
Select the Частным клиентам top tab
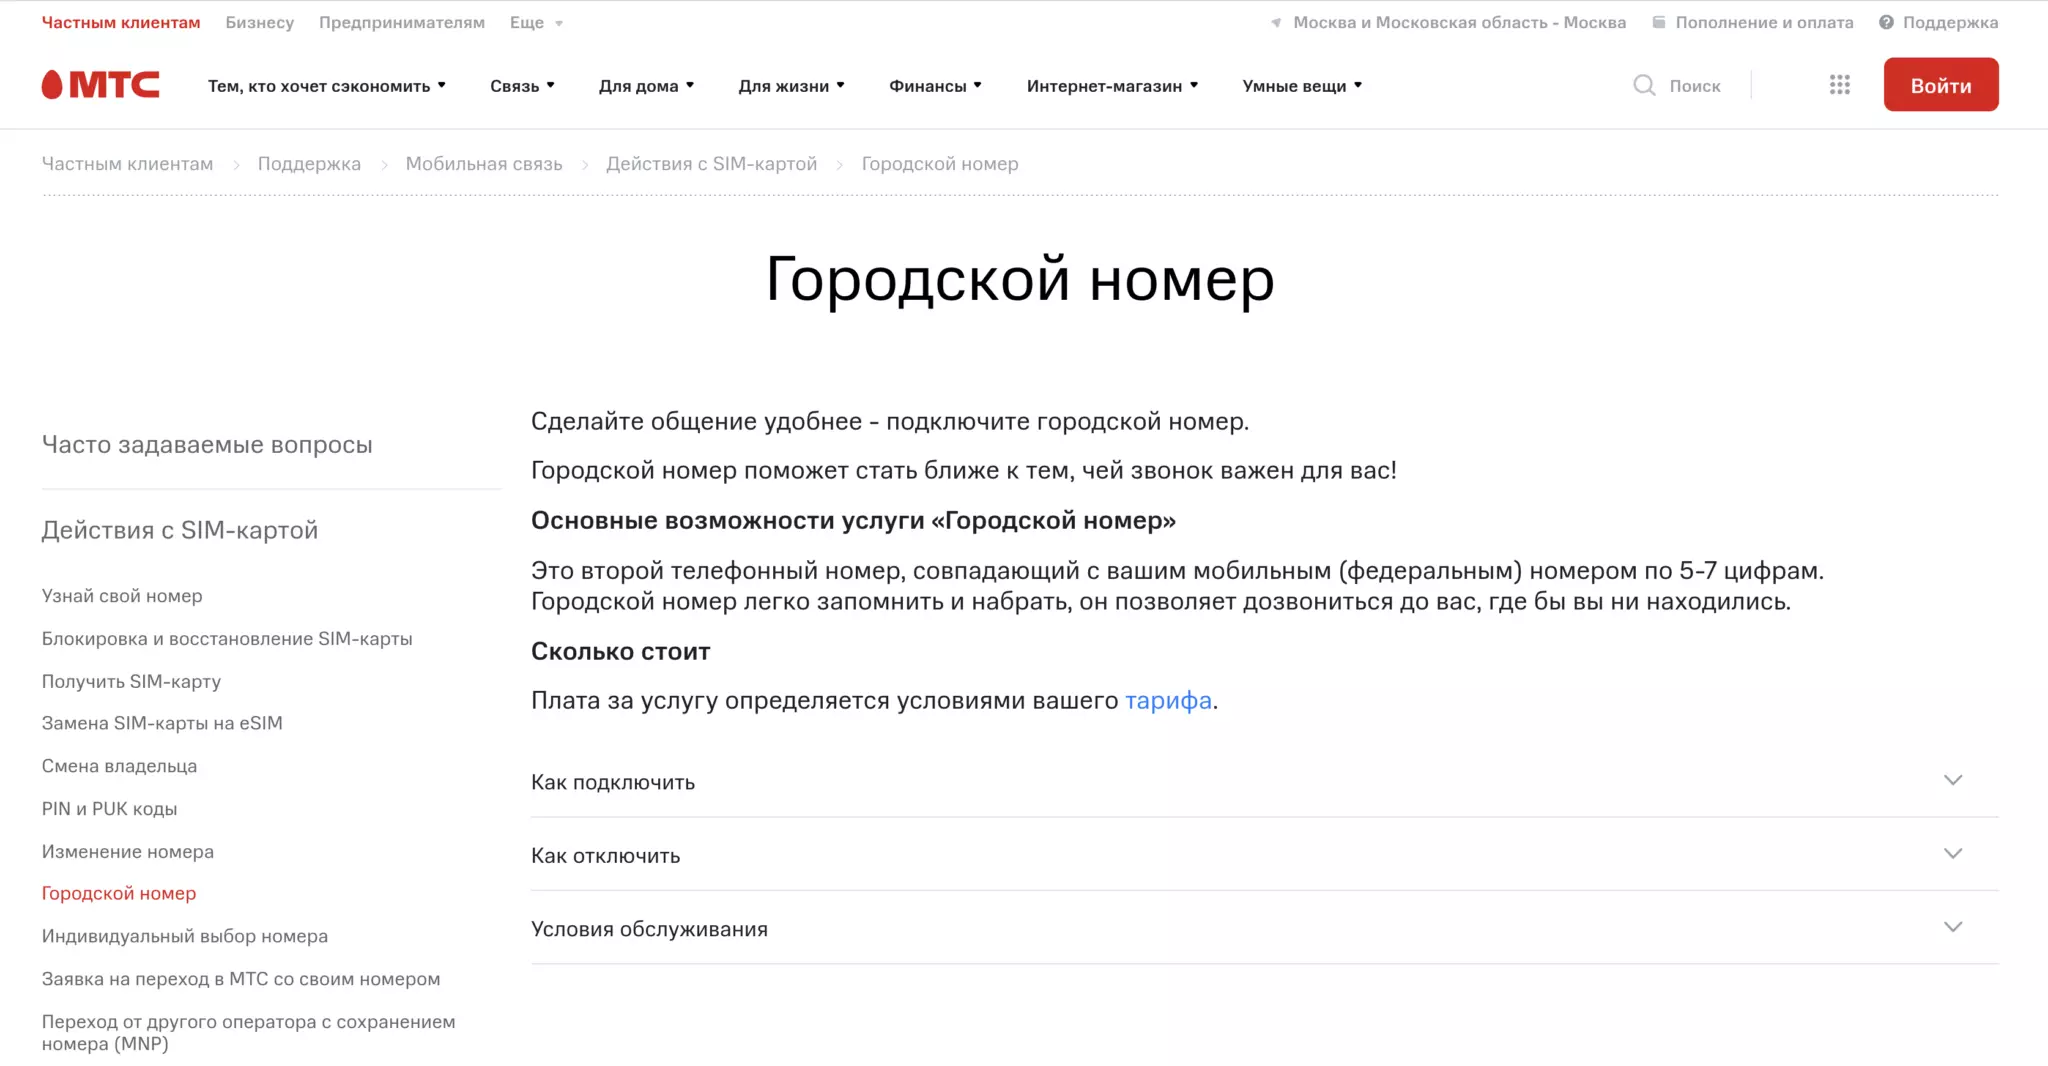(121, 22)
